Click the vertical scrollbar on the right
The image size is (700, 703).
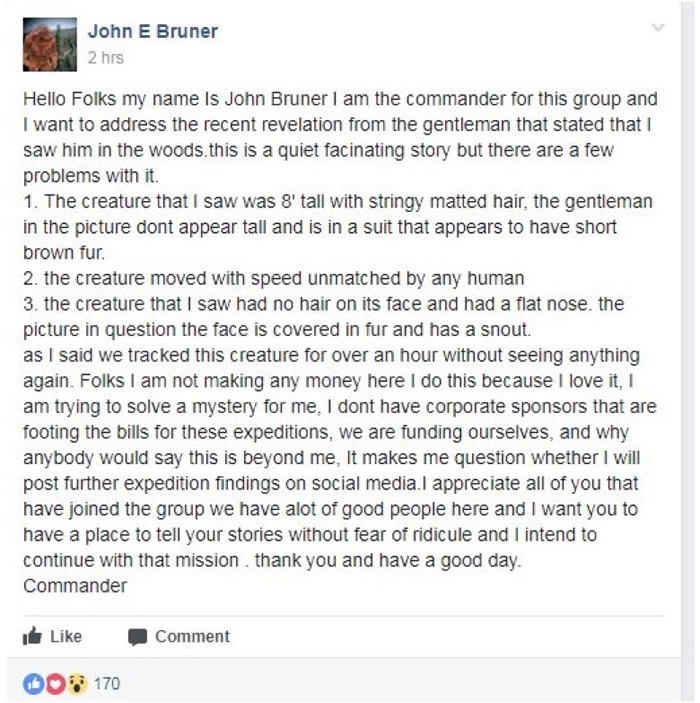(688, 352)
